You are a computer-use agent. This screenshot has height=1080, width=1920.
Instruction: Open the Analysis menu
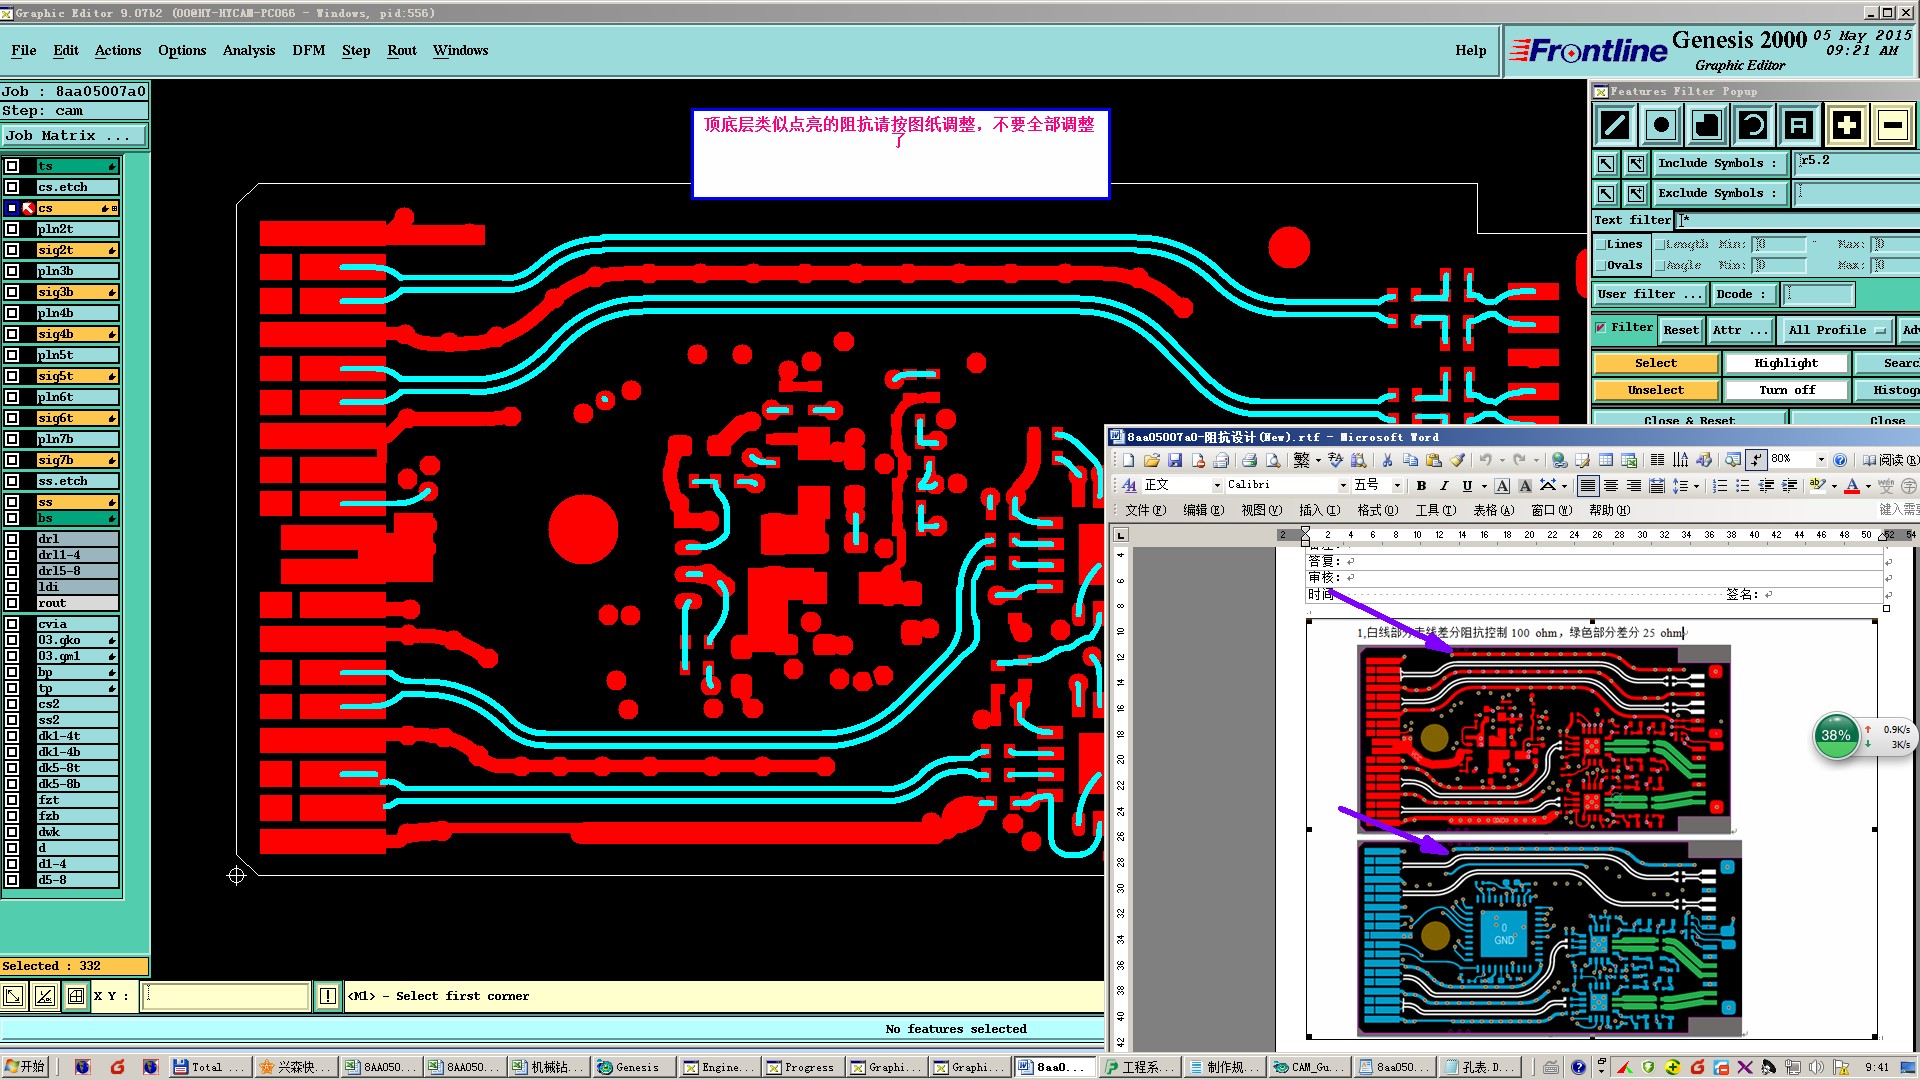(x=248, y=50)
